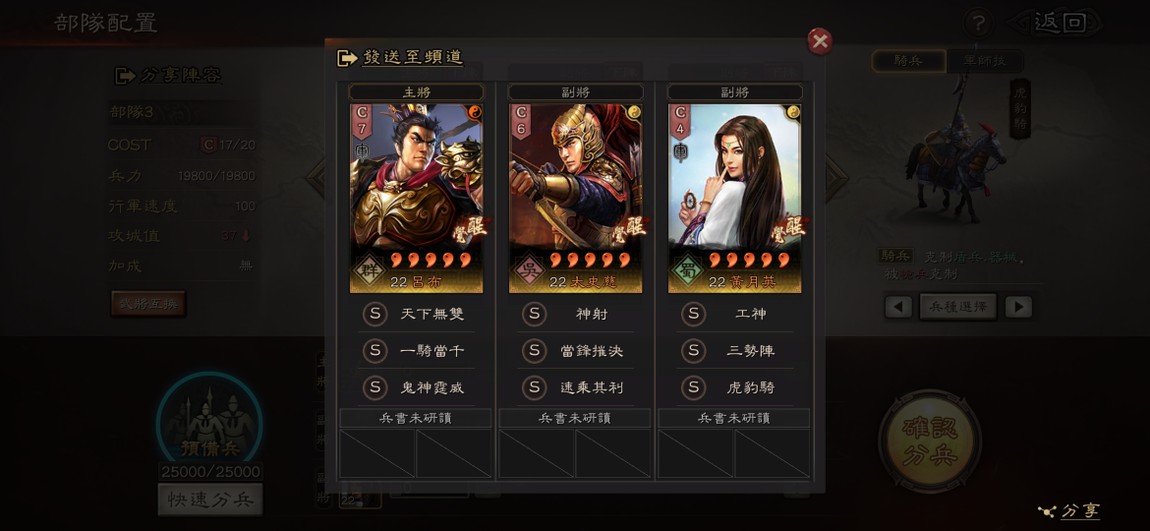
Task: Click the 確認分兵 confirm button
Action: pos(929,440)
